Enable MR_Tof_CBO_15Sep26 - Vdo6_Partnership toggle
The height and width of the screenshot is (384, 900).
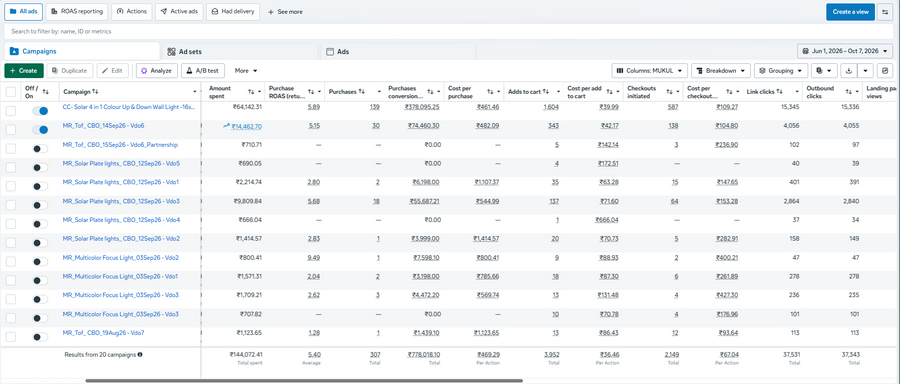(40, 149)
